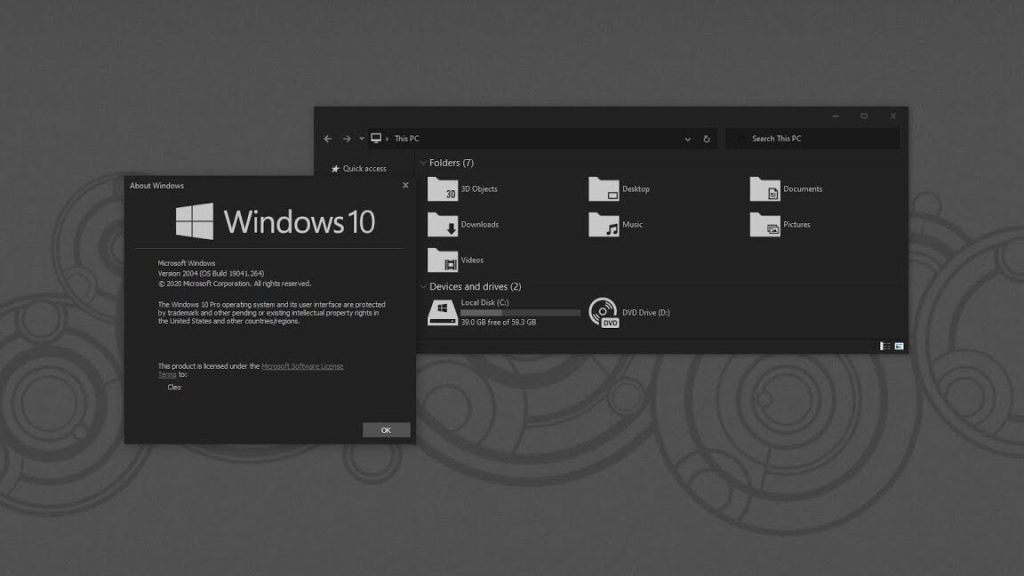Switch to large icons view layout
1024x576 pixels.
click(899, 346)
